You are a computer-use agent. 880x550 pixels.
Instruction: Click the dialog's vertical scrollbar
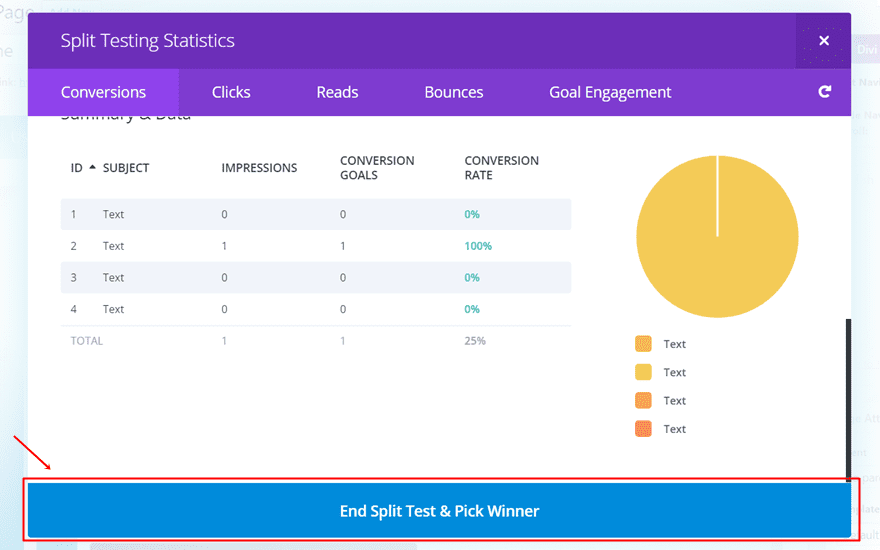pyautogui.click(x=848, y=400)
